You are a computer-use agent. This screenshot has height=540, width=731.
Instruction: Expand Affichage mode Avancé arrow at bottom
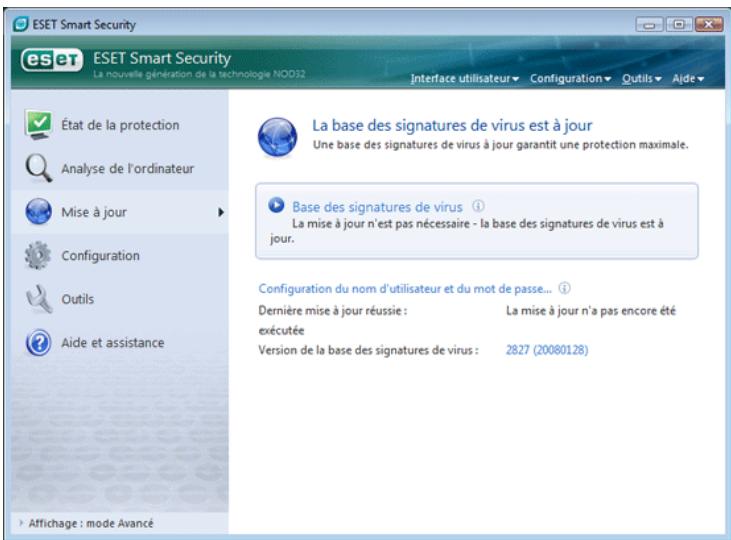point(21,523)
